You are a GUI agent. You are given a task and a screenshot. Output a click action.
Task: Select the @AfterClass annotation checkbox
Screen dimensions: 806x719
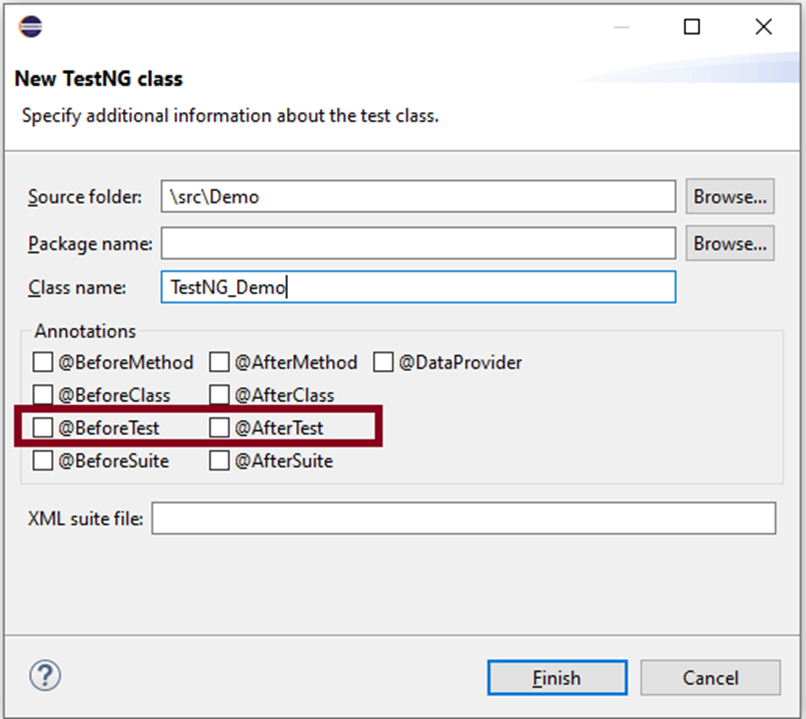click(219, 395)
